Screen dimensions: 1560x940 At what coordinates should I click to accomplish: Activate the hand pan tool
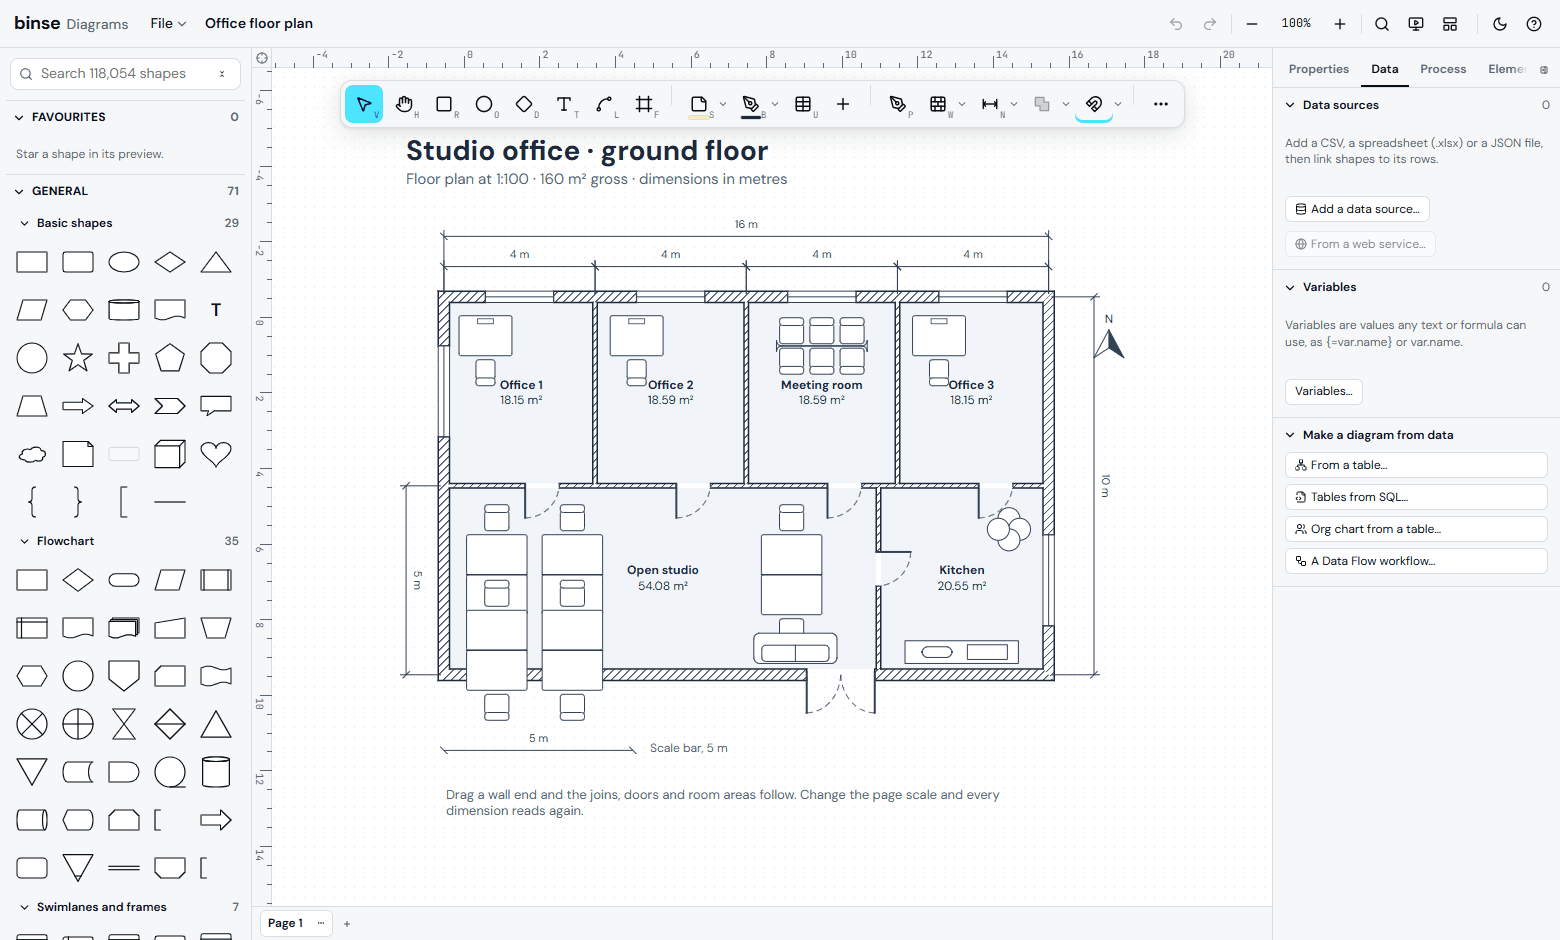coord(404,104)
